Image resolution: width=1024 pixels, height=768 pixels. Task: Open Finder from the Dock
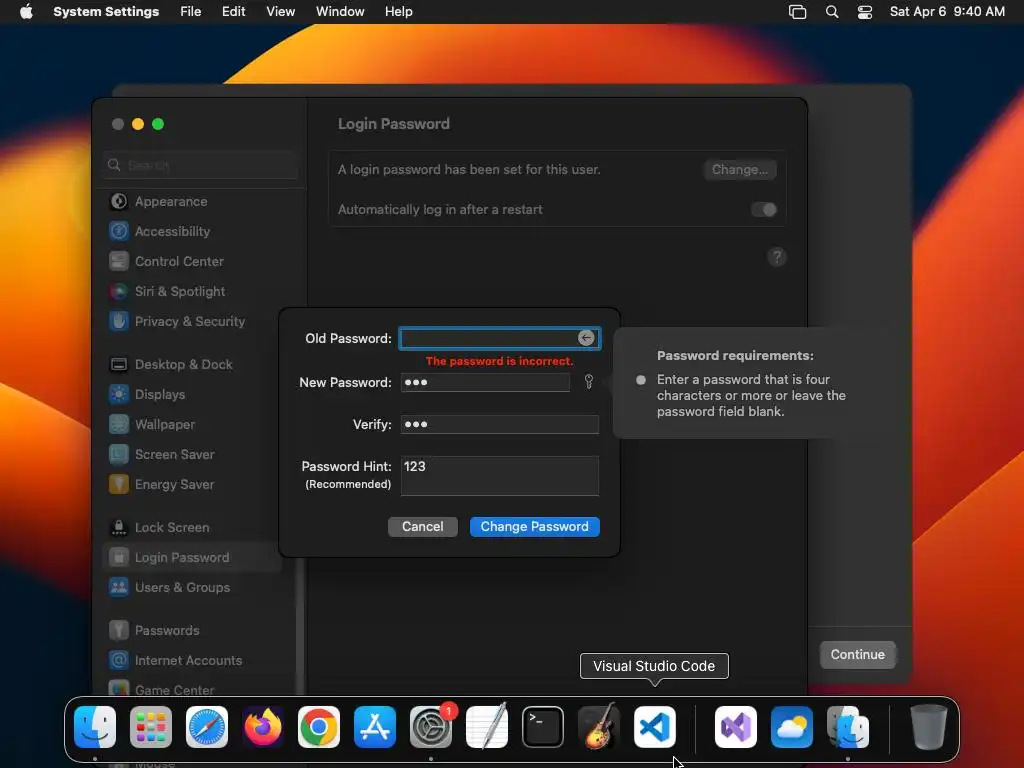click(95, 727)
